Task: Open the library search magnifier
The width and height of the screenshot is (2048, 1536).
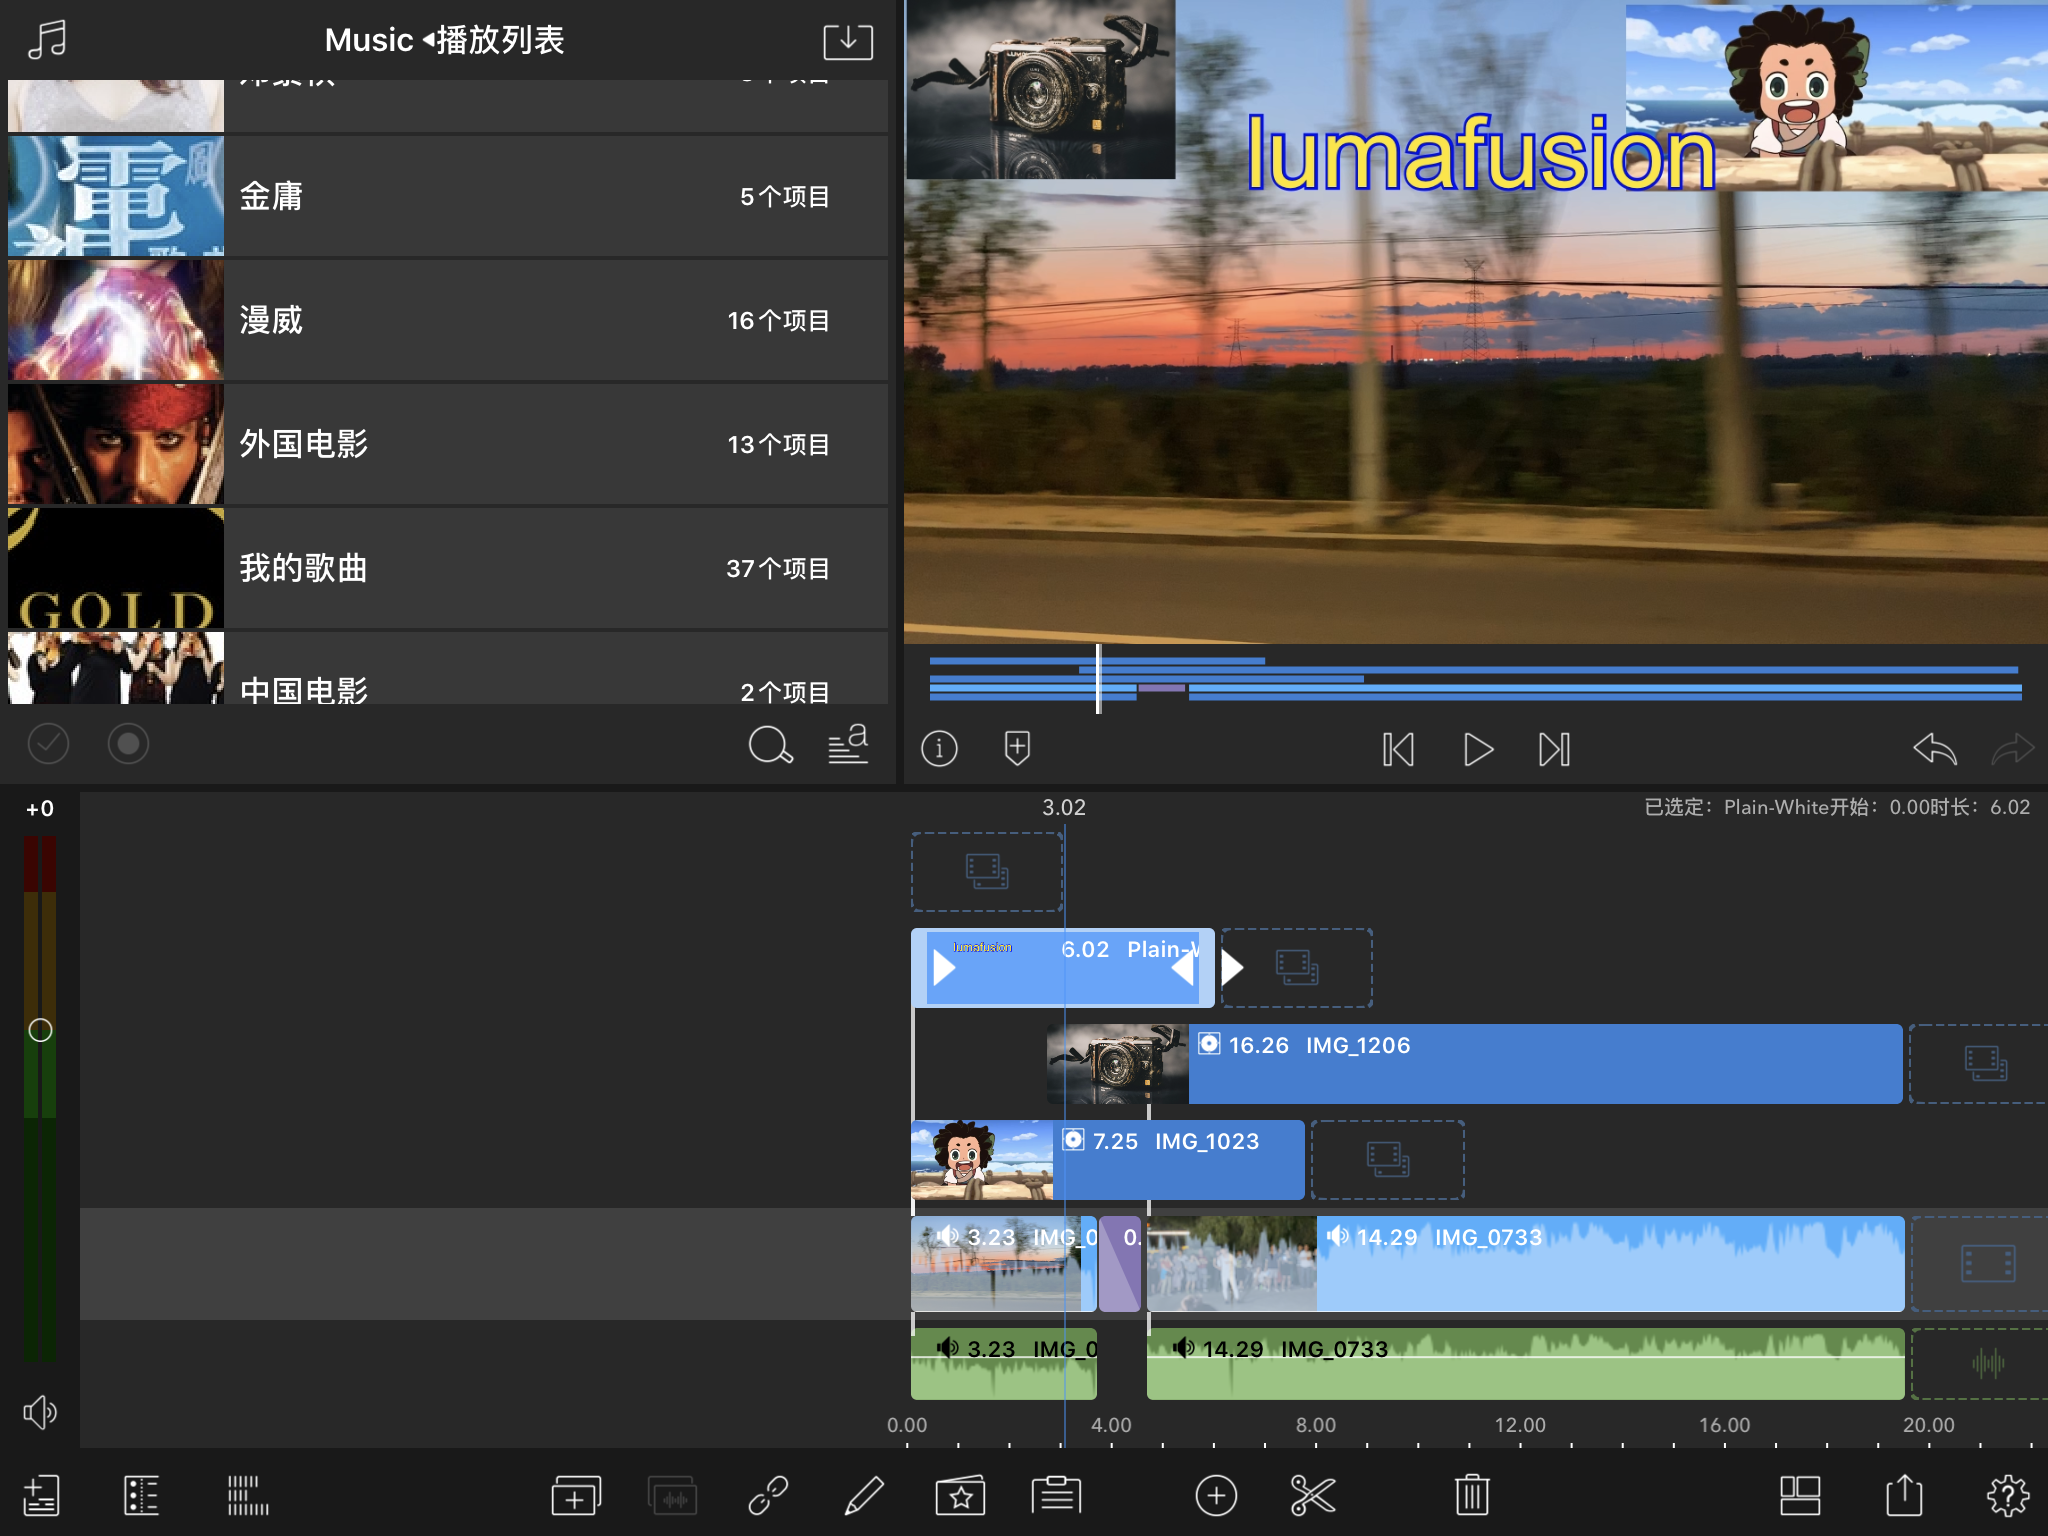Action: pyautogui.click(x=770, y=745)
